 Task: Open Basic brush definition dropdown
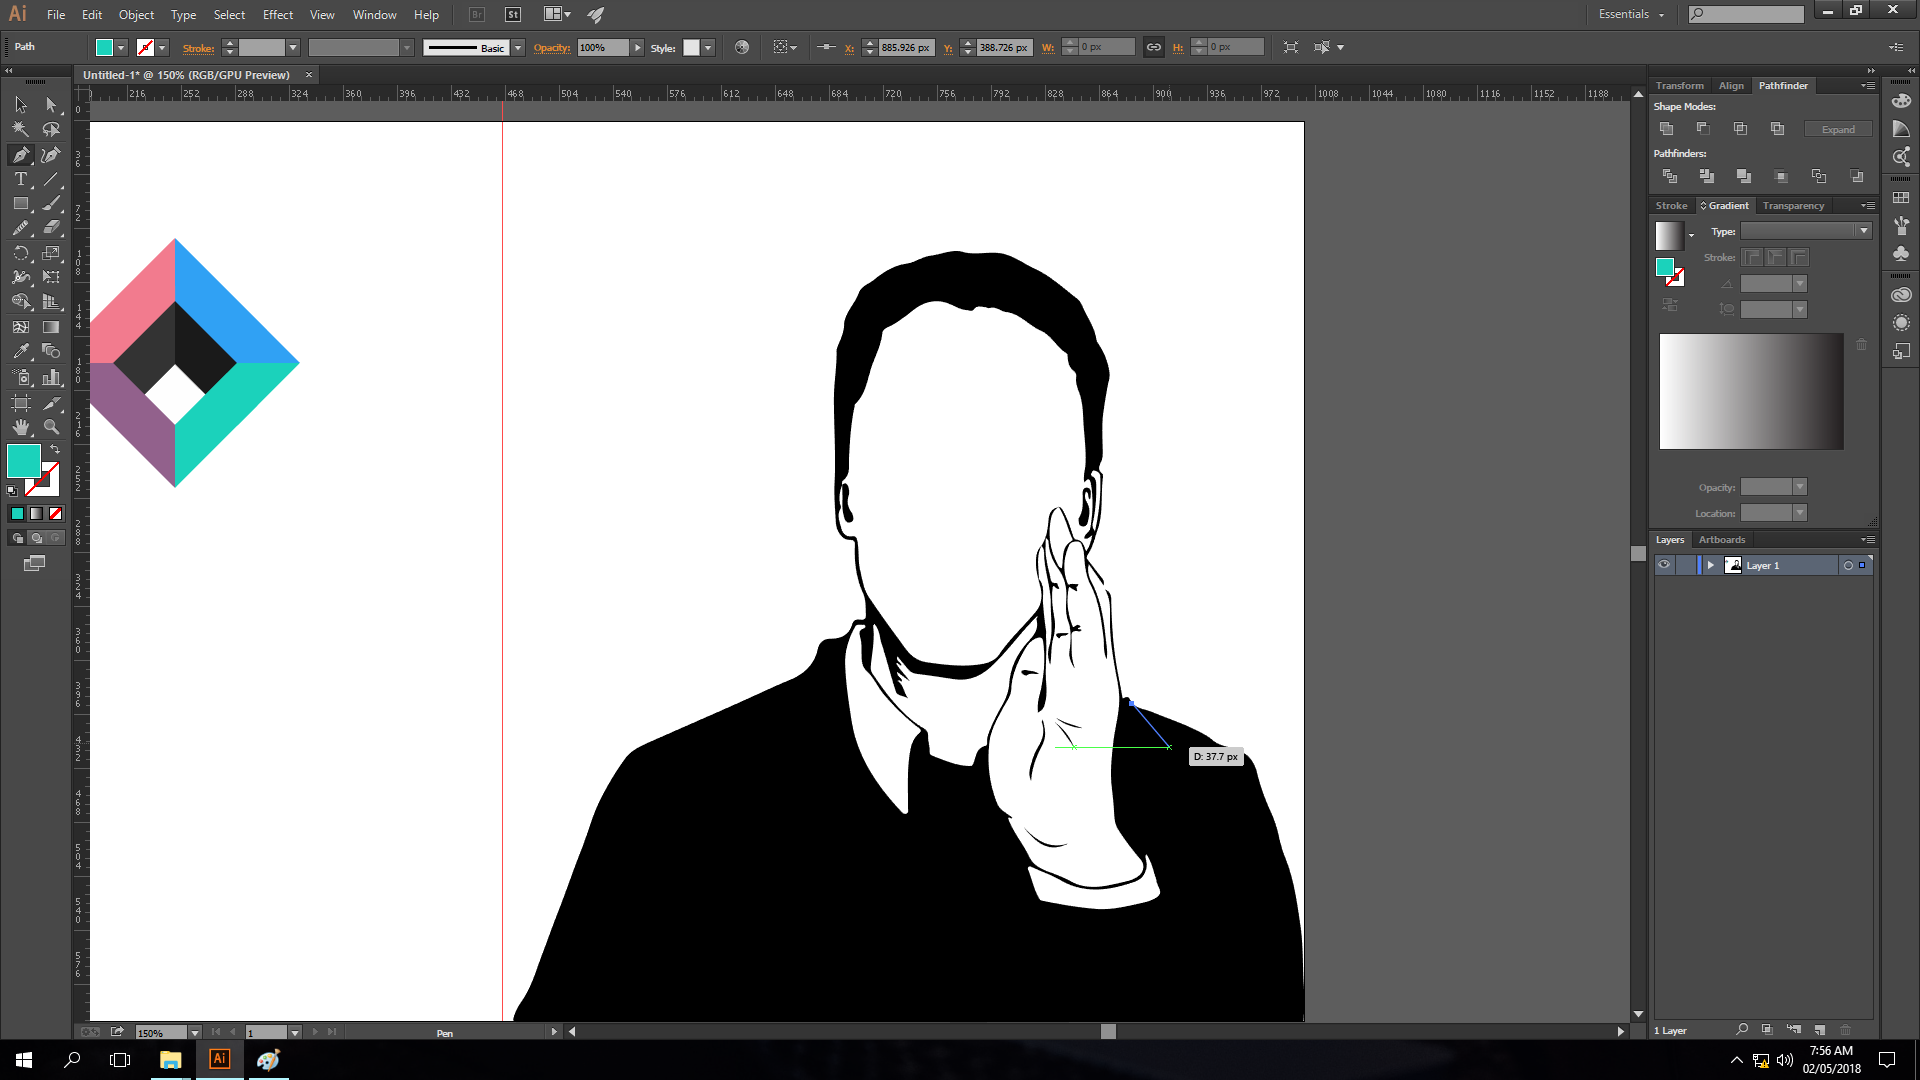pyautogui.click(x=518, y=48)
